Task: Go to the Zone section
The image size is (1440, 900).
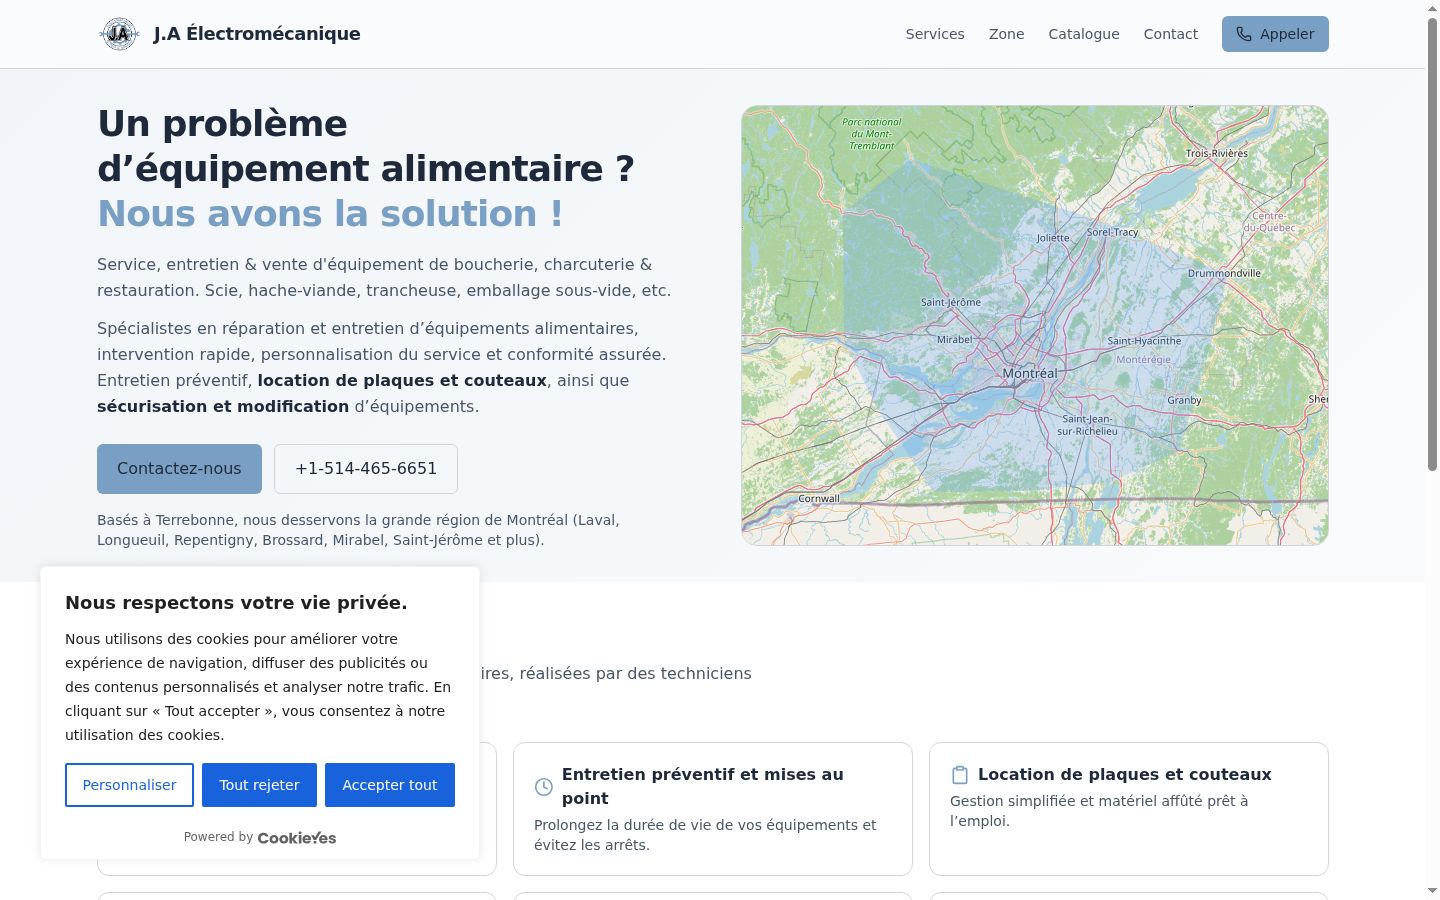Action: click(x=1006, y=34)
